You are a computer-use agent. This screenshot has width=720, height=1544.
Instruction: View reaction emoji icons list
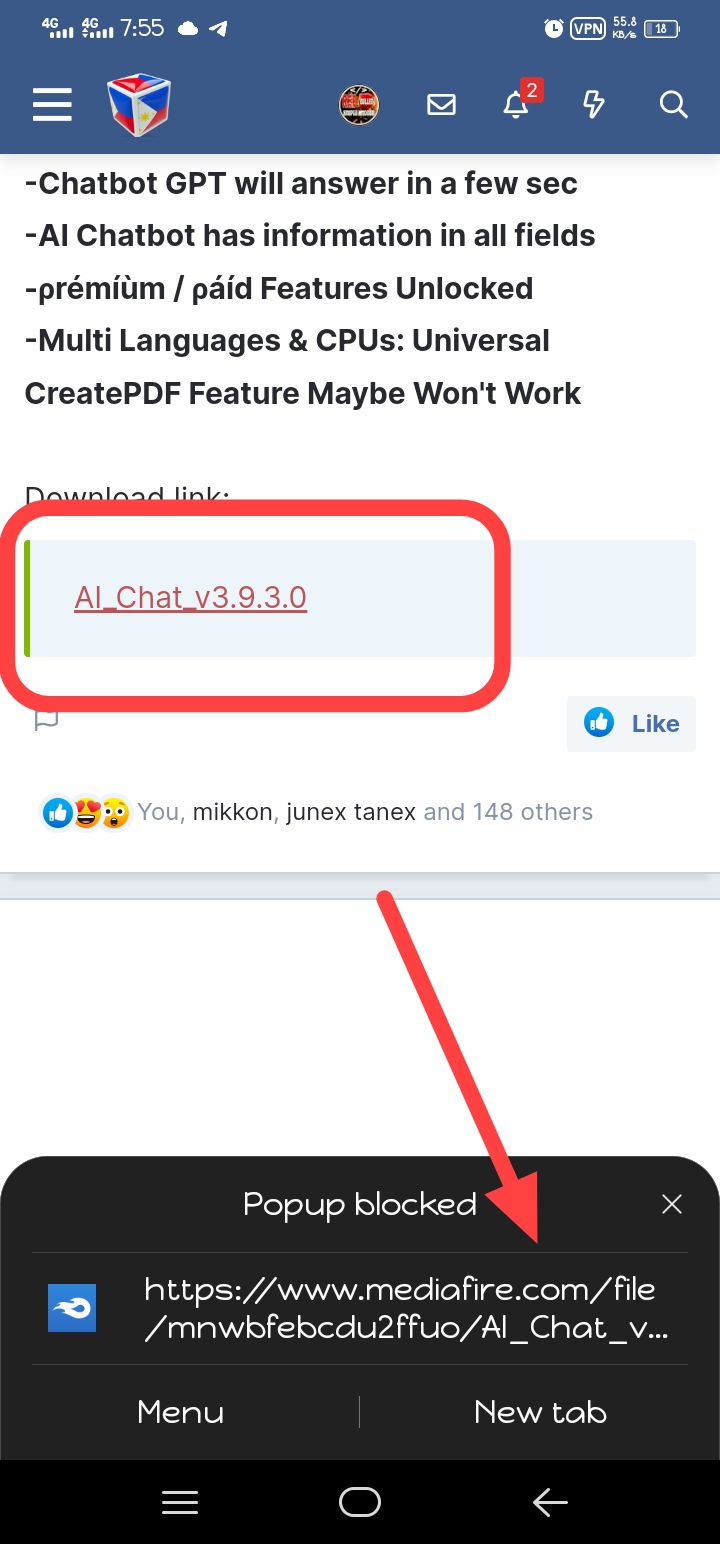pyautogui.click(x=86, y=812)
